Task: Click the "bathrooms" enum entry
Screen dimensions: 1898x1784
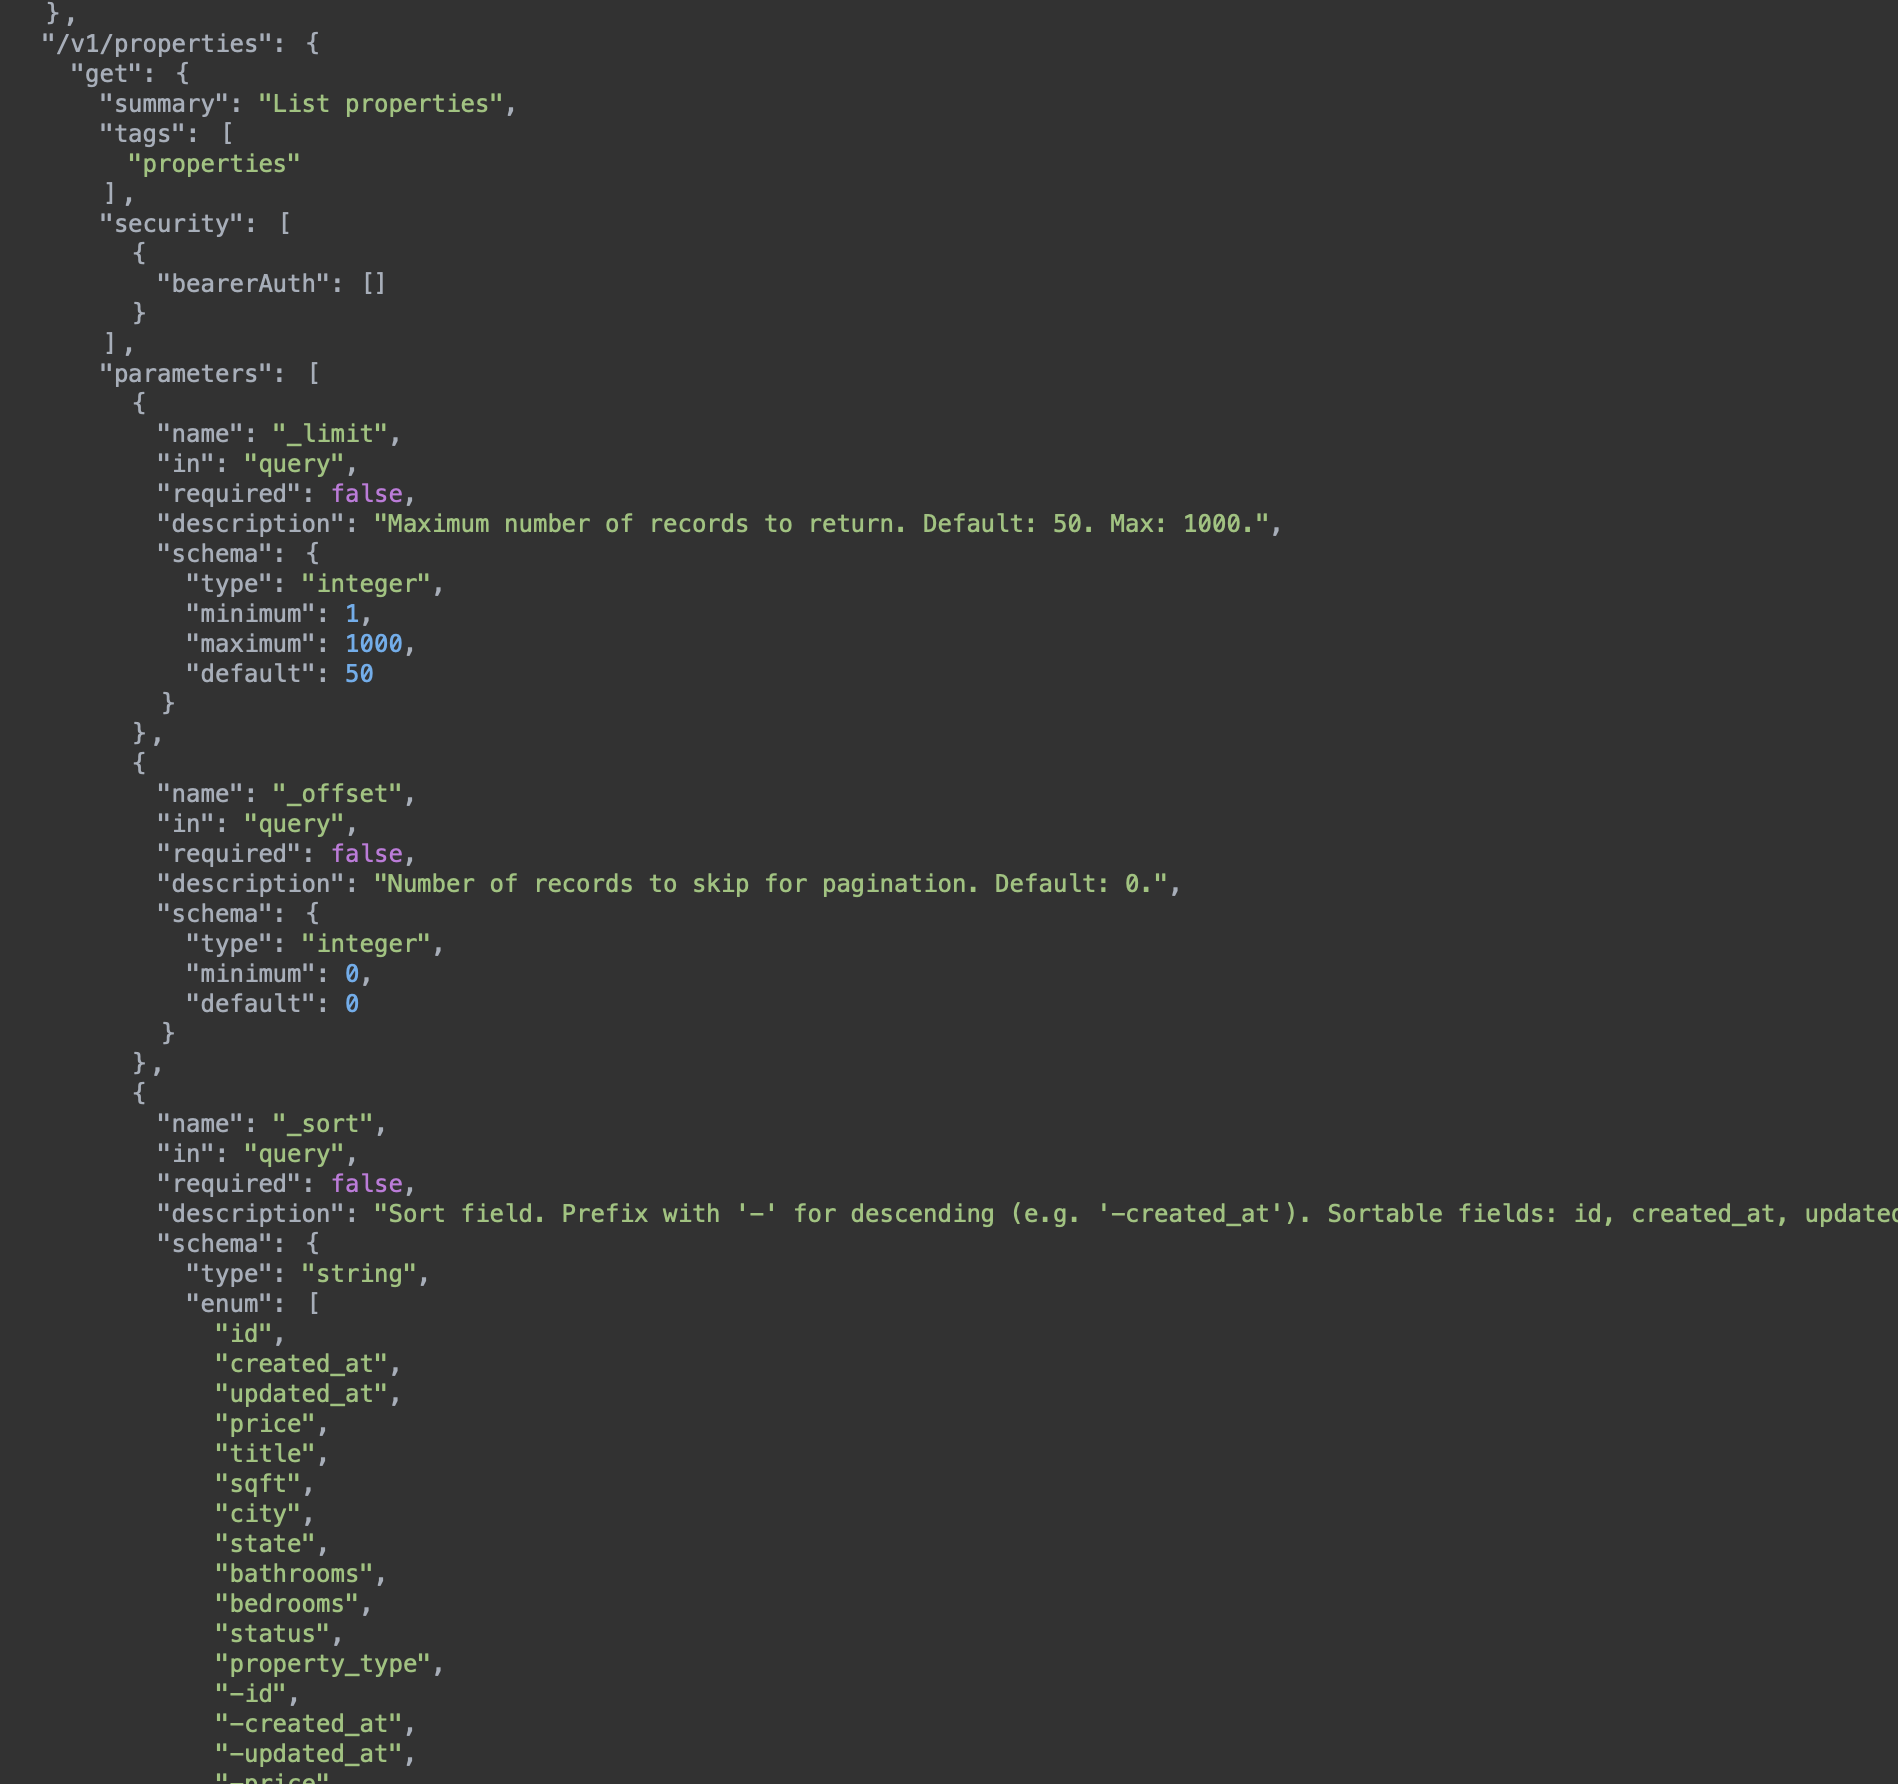Action: pyautogui.click(x=294, y=1574)
